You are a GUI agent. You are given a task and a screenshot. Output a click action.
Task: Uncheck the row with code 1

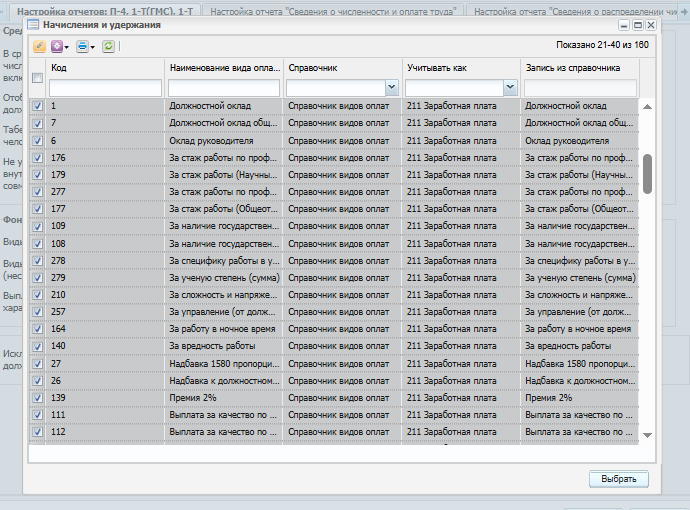pyautogui.click(x=37, y=106)
